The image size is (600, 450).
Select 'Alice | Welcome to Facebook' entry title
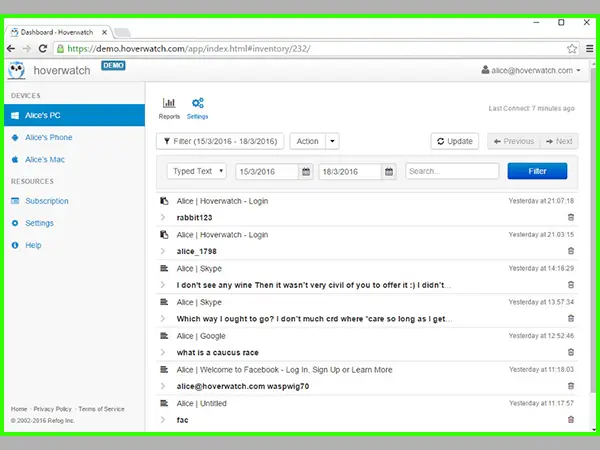pyautogui.click(x=284, y=370)
